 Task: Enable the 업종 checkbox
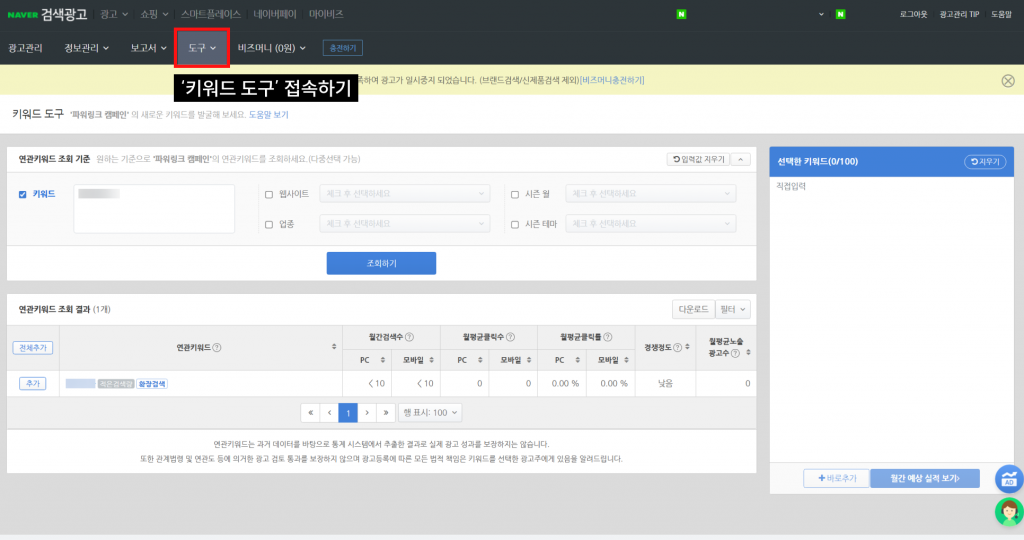click(269, 225)
